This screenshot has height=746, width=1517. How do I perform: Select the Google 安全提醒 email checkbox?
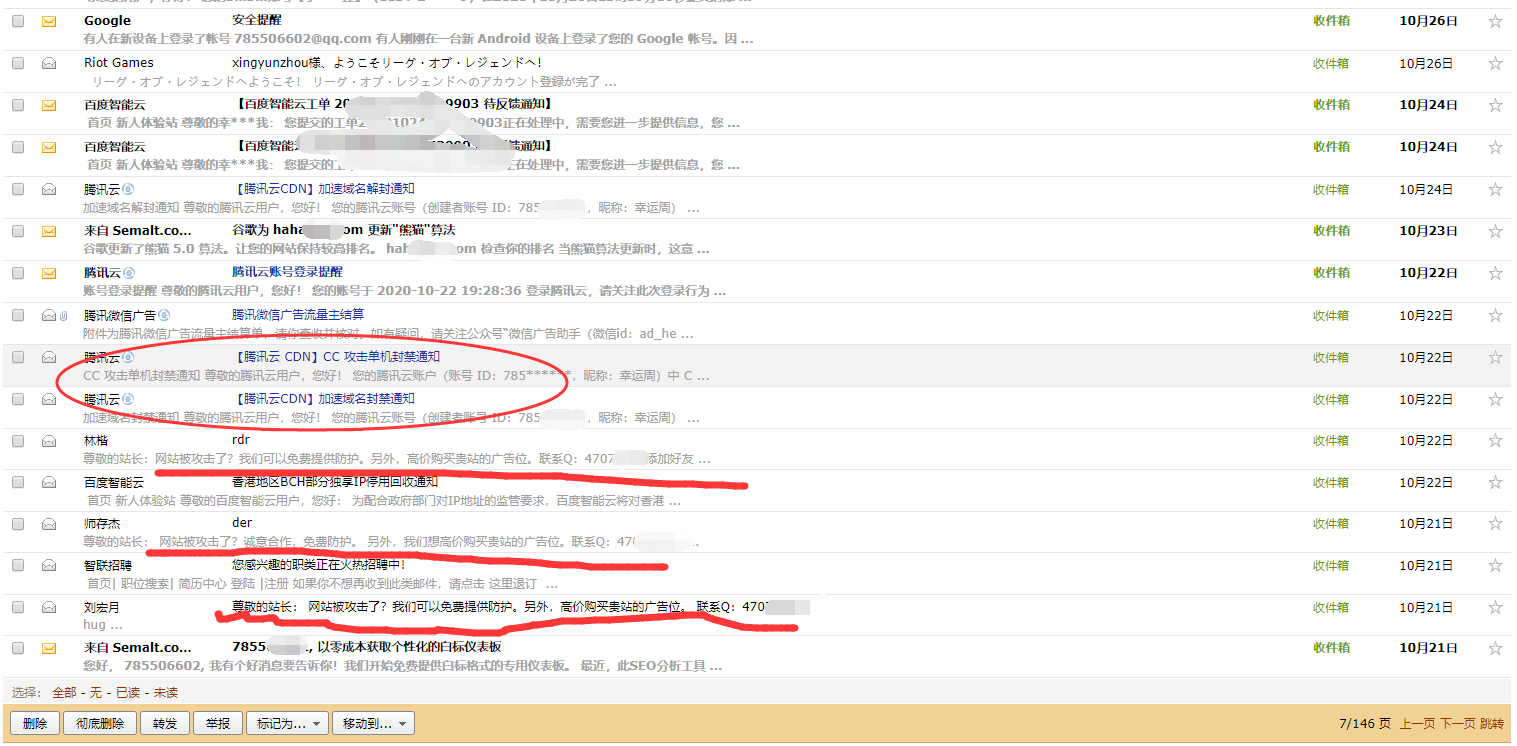[18, 21]
